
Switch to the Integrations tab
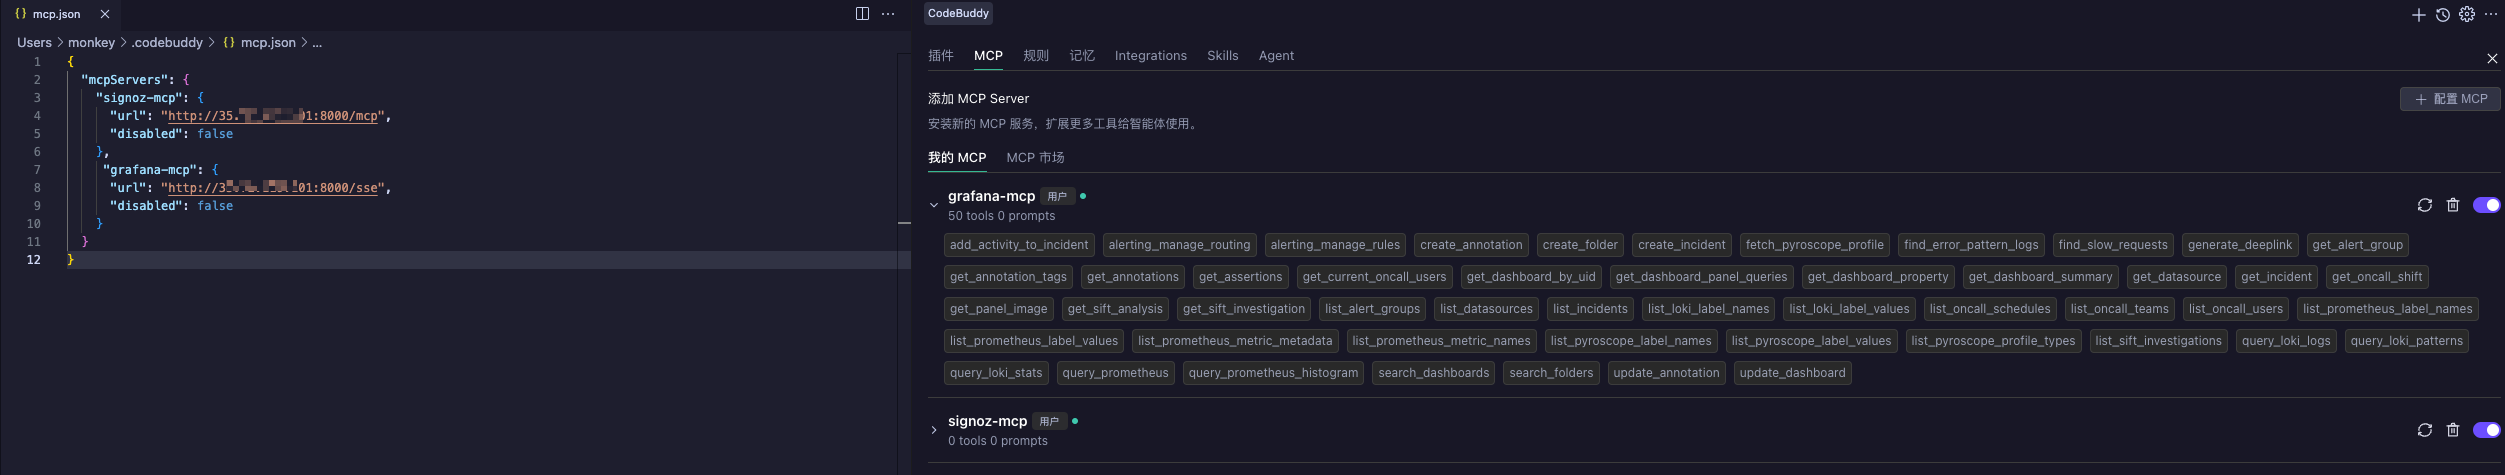pos(1150,56)
